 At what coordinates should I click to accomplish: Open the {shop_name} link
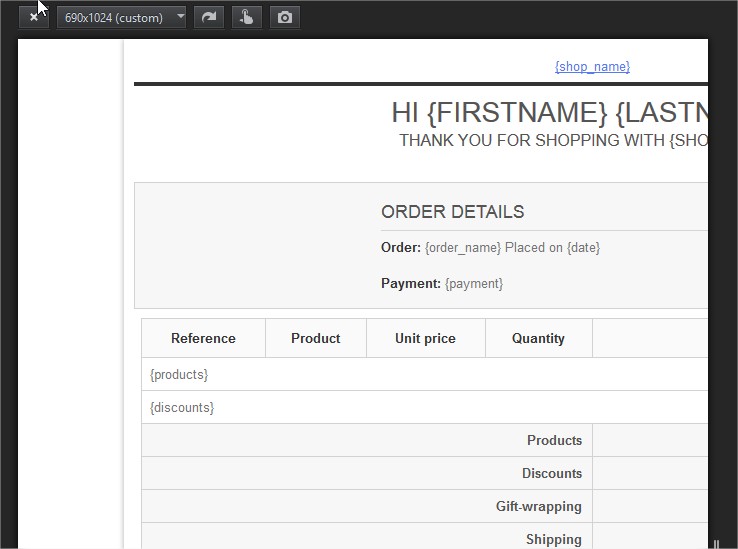(592, 67)
